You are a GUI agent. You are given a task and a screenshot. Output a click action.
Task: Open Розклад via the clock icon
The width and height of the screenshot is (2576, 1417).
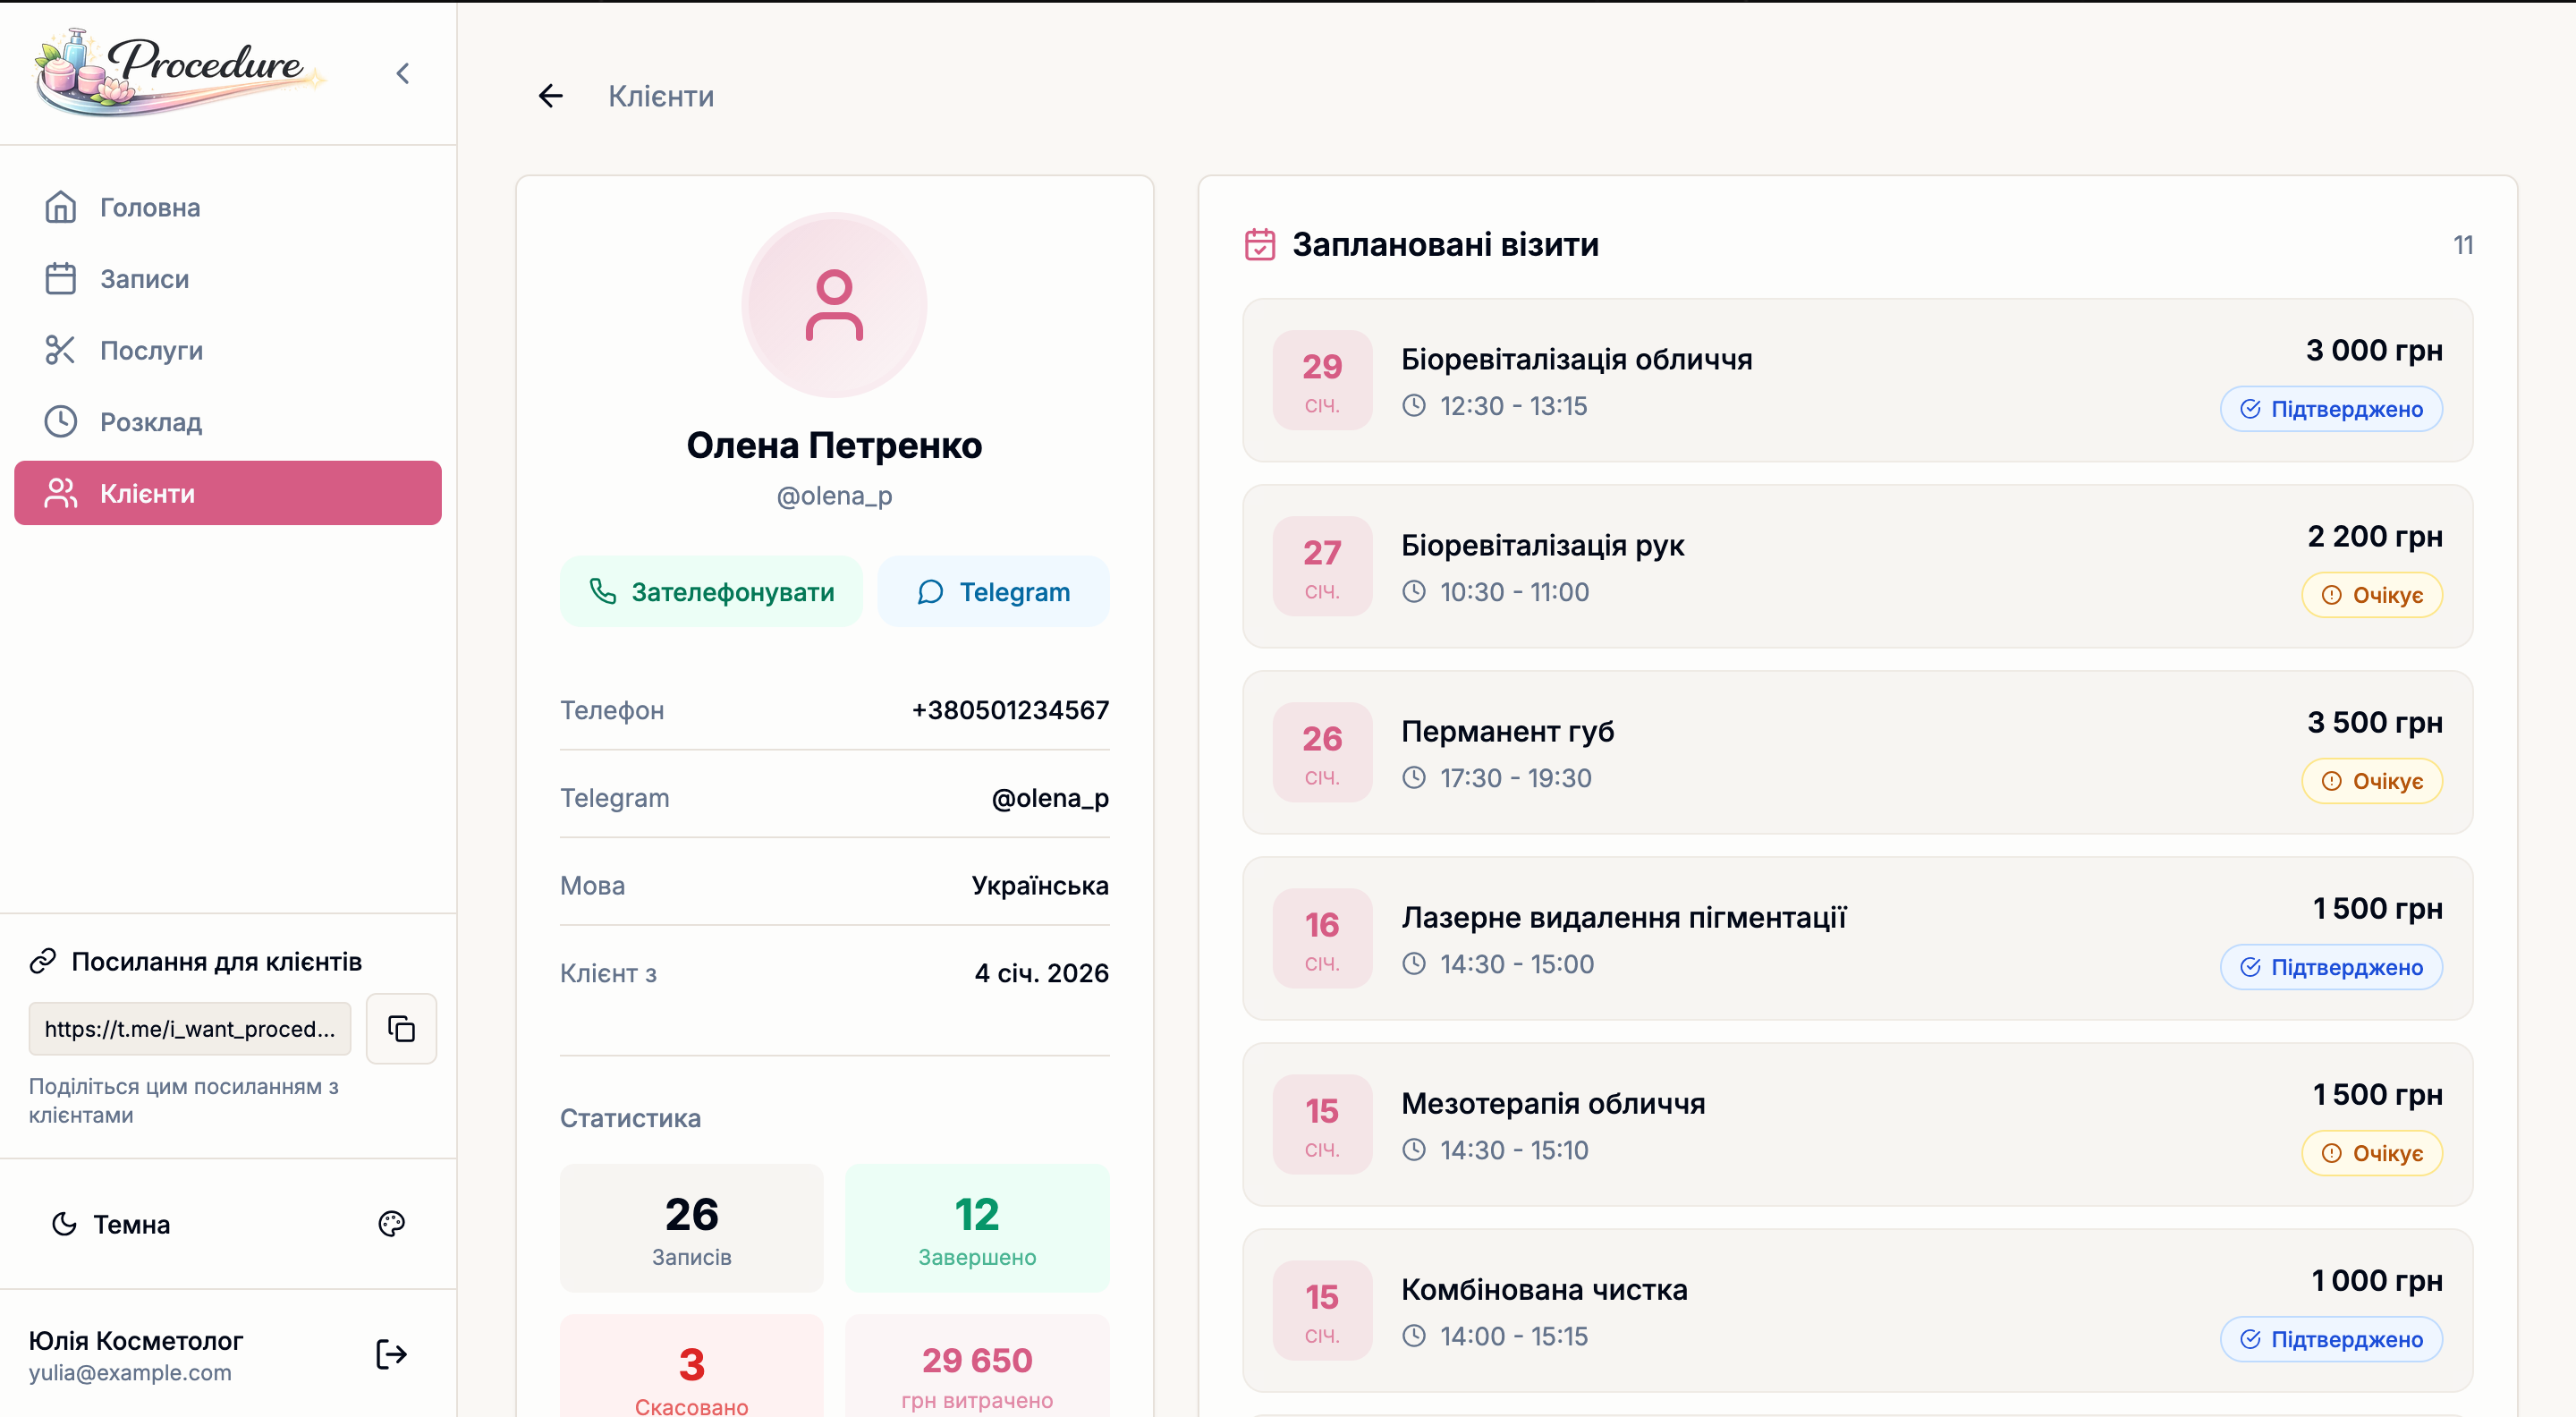[x=60, y=421]
